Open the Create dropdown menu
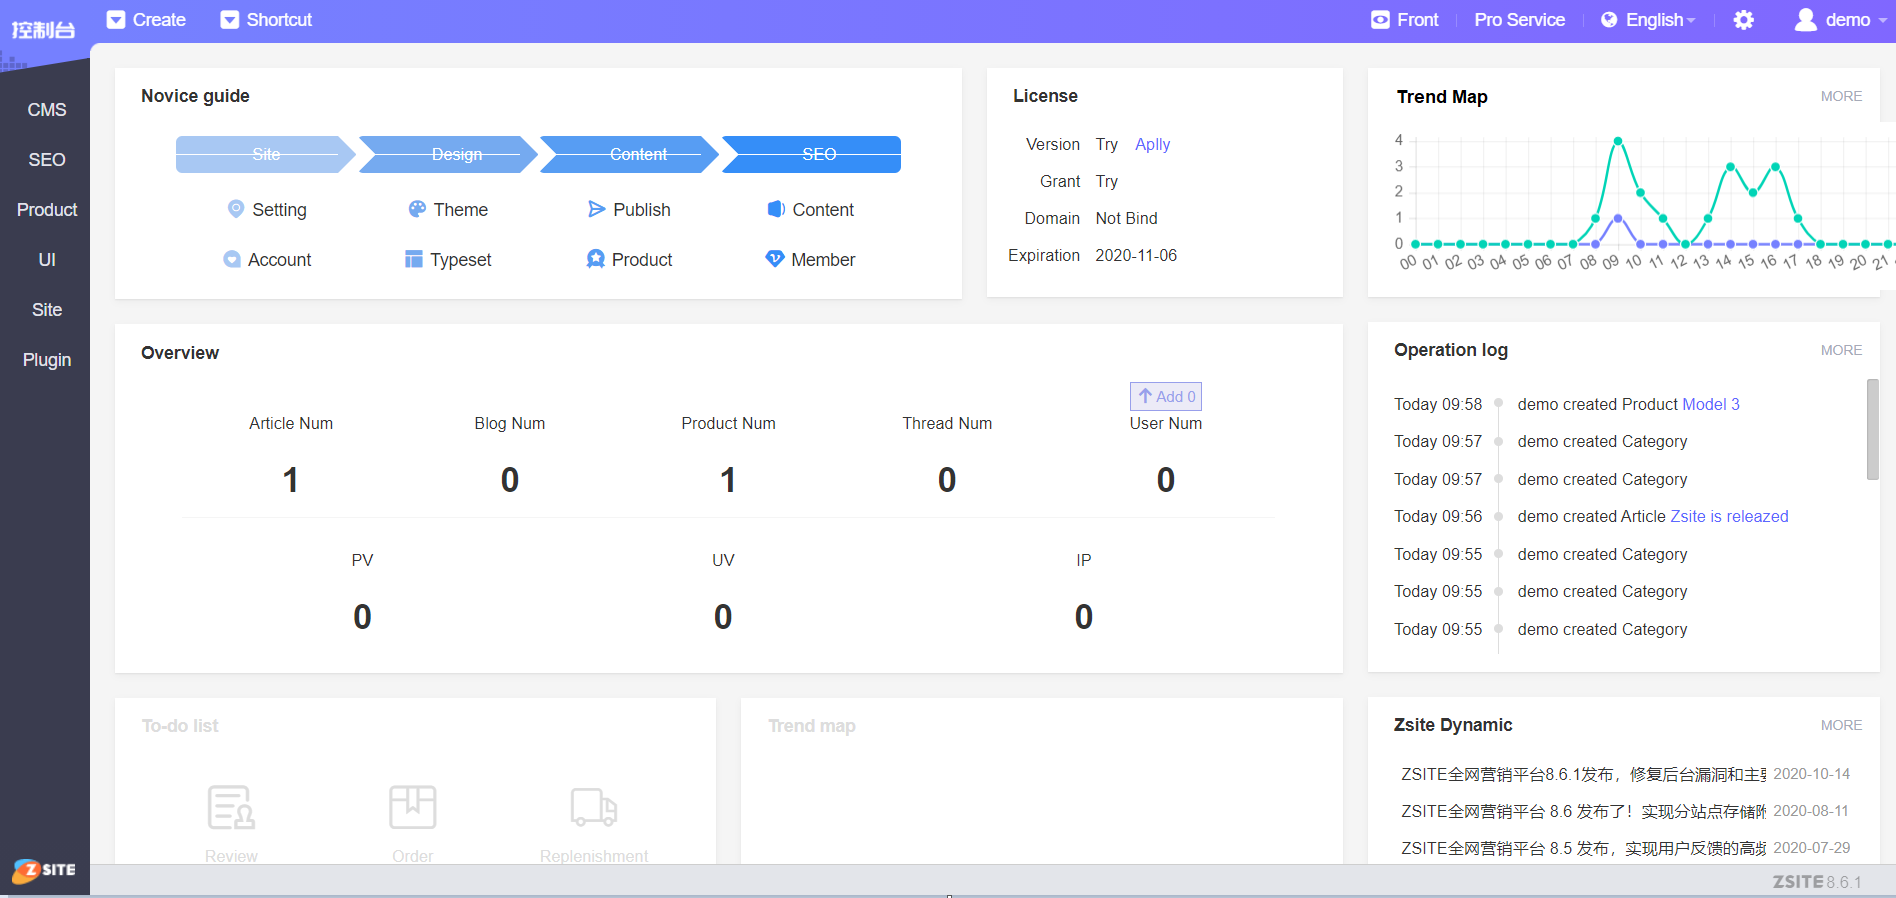Image resolution: width=1896 pixels, height=898 pixels. tap(147, 20)
